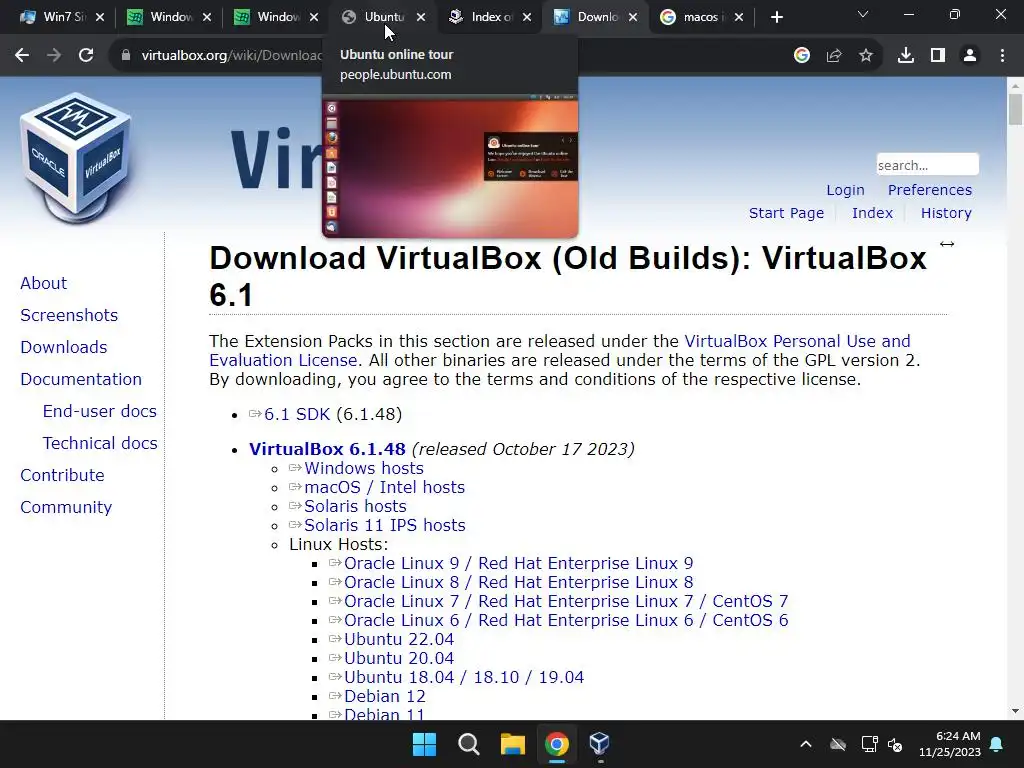
Task: Open Screenshots in sidebar
Action: click(69, 315)
